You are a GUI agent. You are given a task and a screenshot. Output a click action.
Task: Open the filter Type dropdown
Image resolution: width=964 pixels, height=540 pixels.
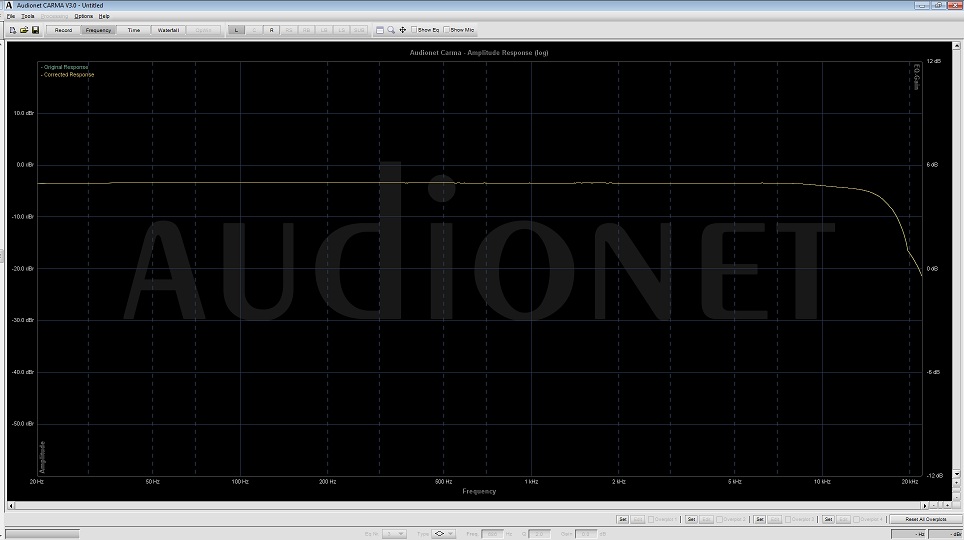(x=443, y=534)
